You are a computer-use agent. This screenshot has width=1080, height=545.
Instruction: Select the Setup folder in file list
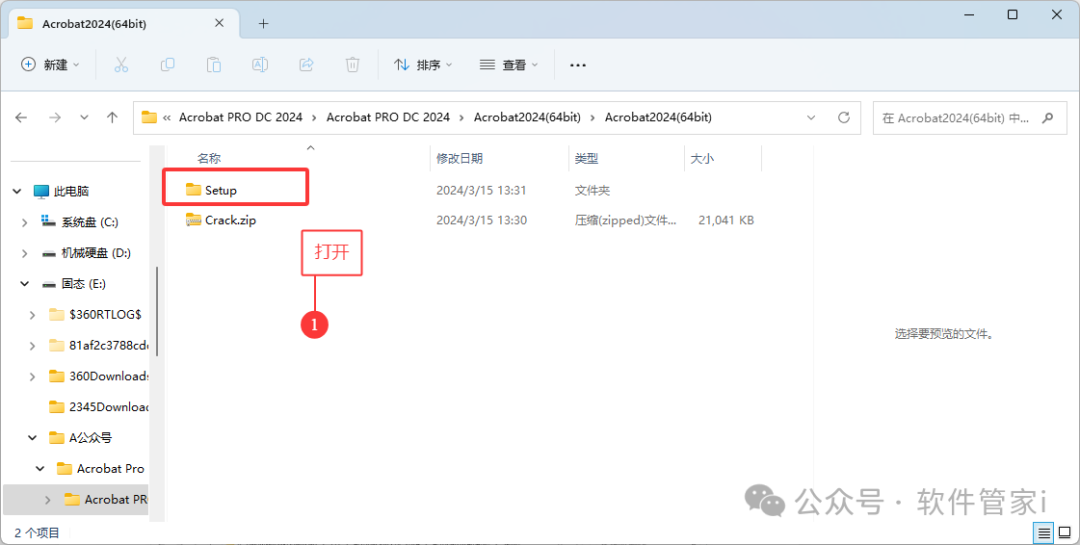(x=220, y=190)
